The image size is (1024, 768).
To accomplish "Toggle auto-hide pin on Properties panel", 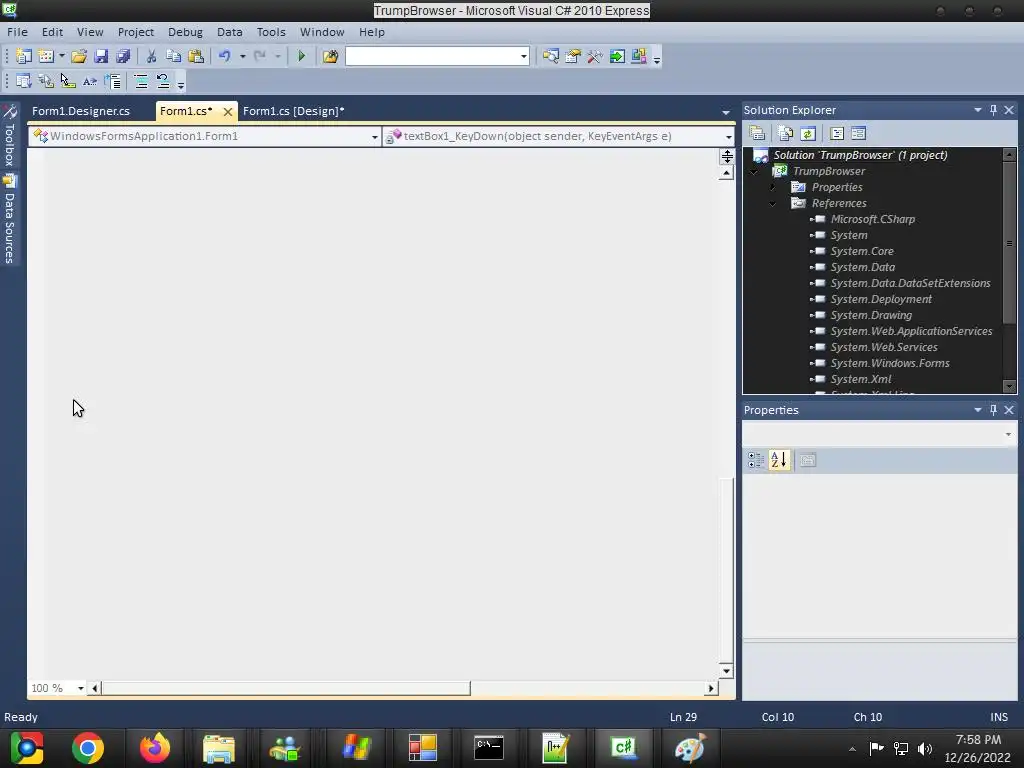I will (993, 409).
